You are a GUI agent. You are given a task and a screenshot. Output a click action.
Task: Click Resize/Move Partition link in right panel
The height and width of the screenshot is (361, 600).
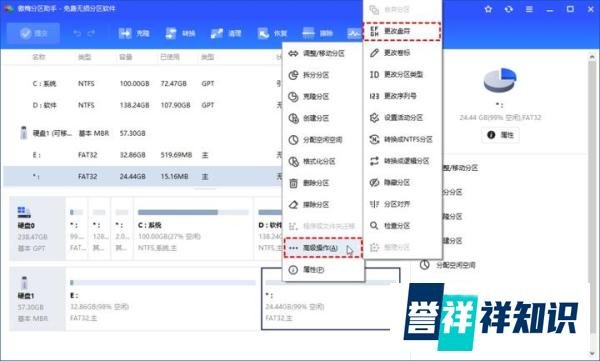click(460, 168)
